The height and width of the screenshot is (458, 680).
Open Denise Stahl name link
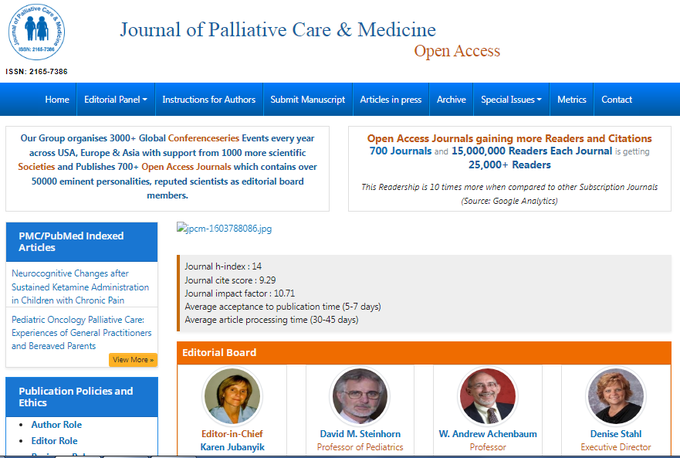pyautogui.click(x=616, y=434)
